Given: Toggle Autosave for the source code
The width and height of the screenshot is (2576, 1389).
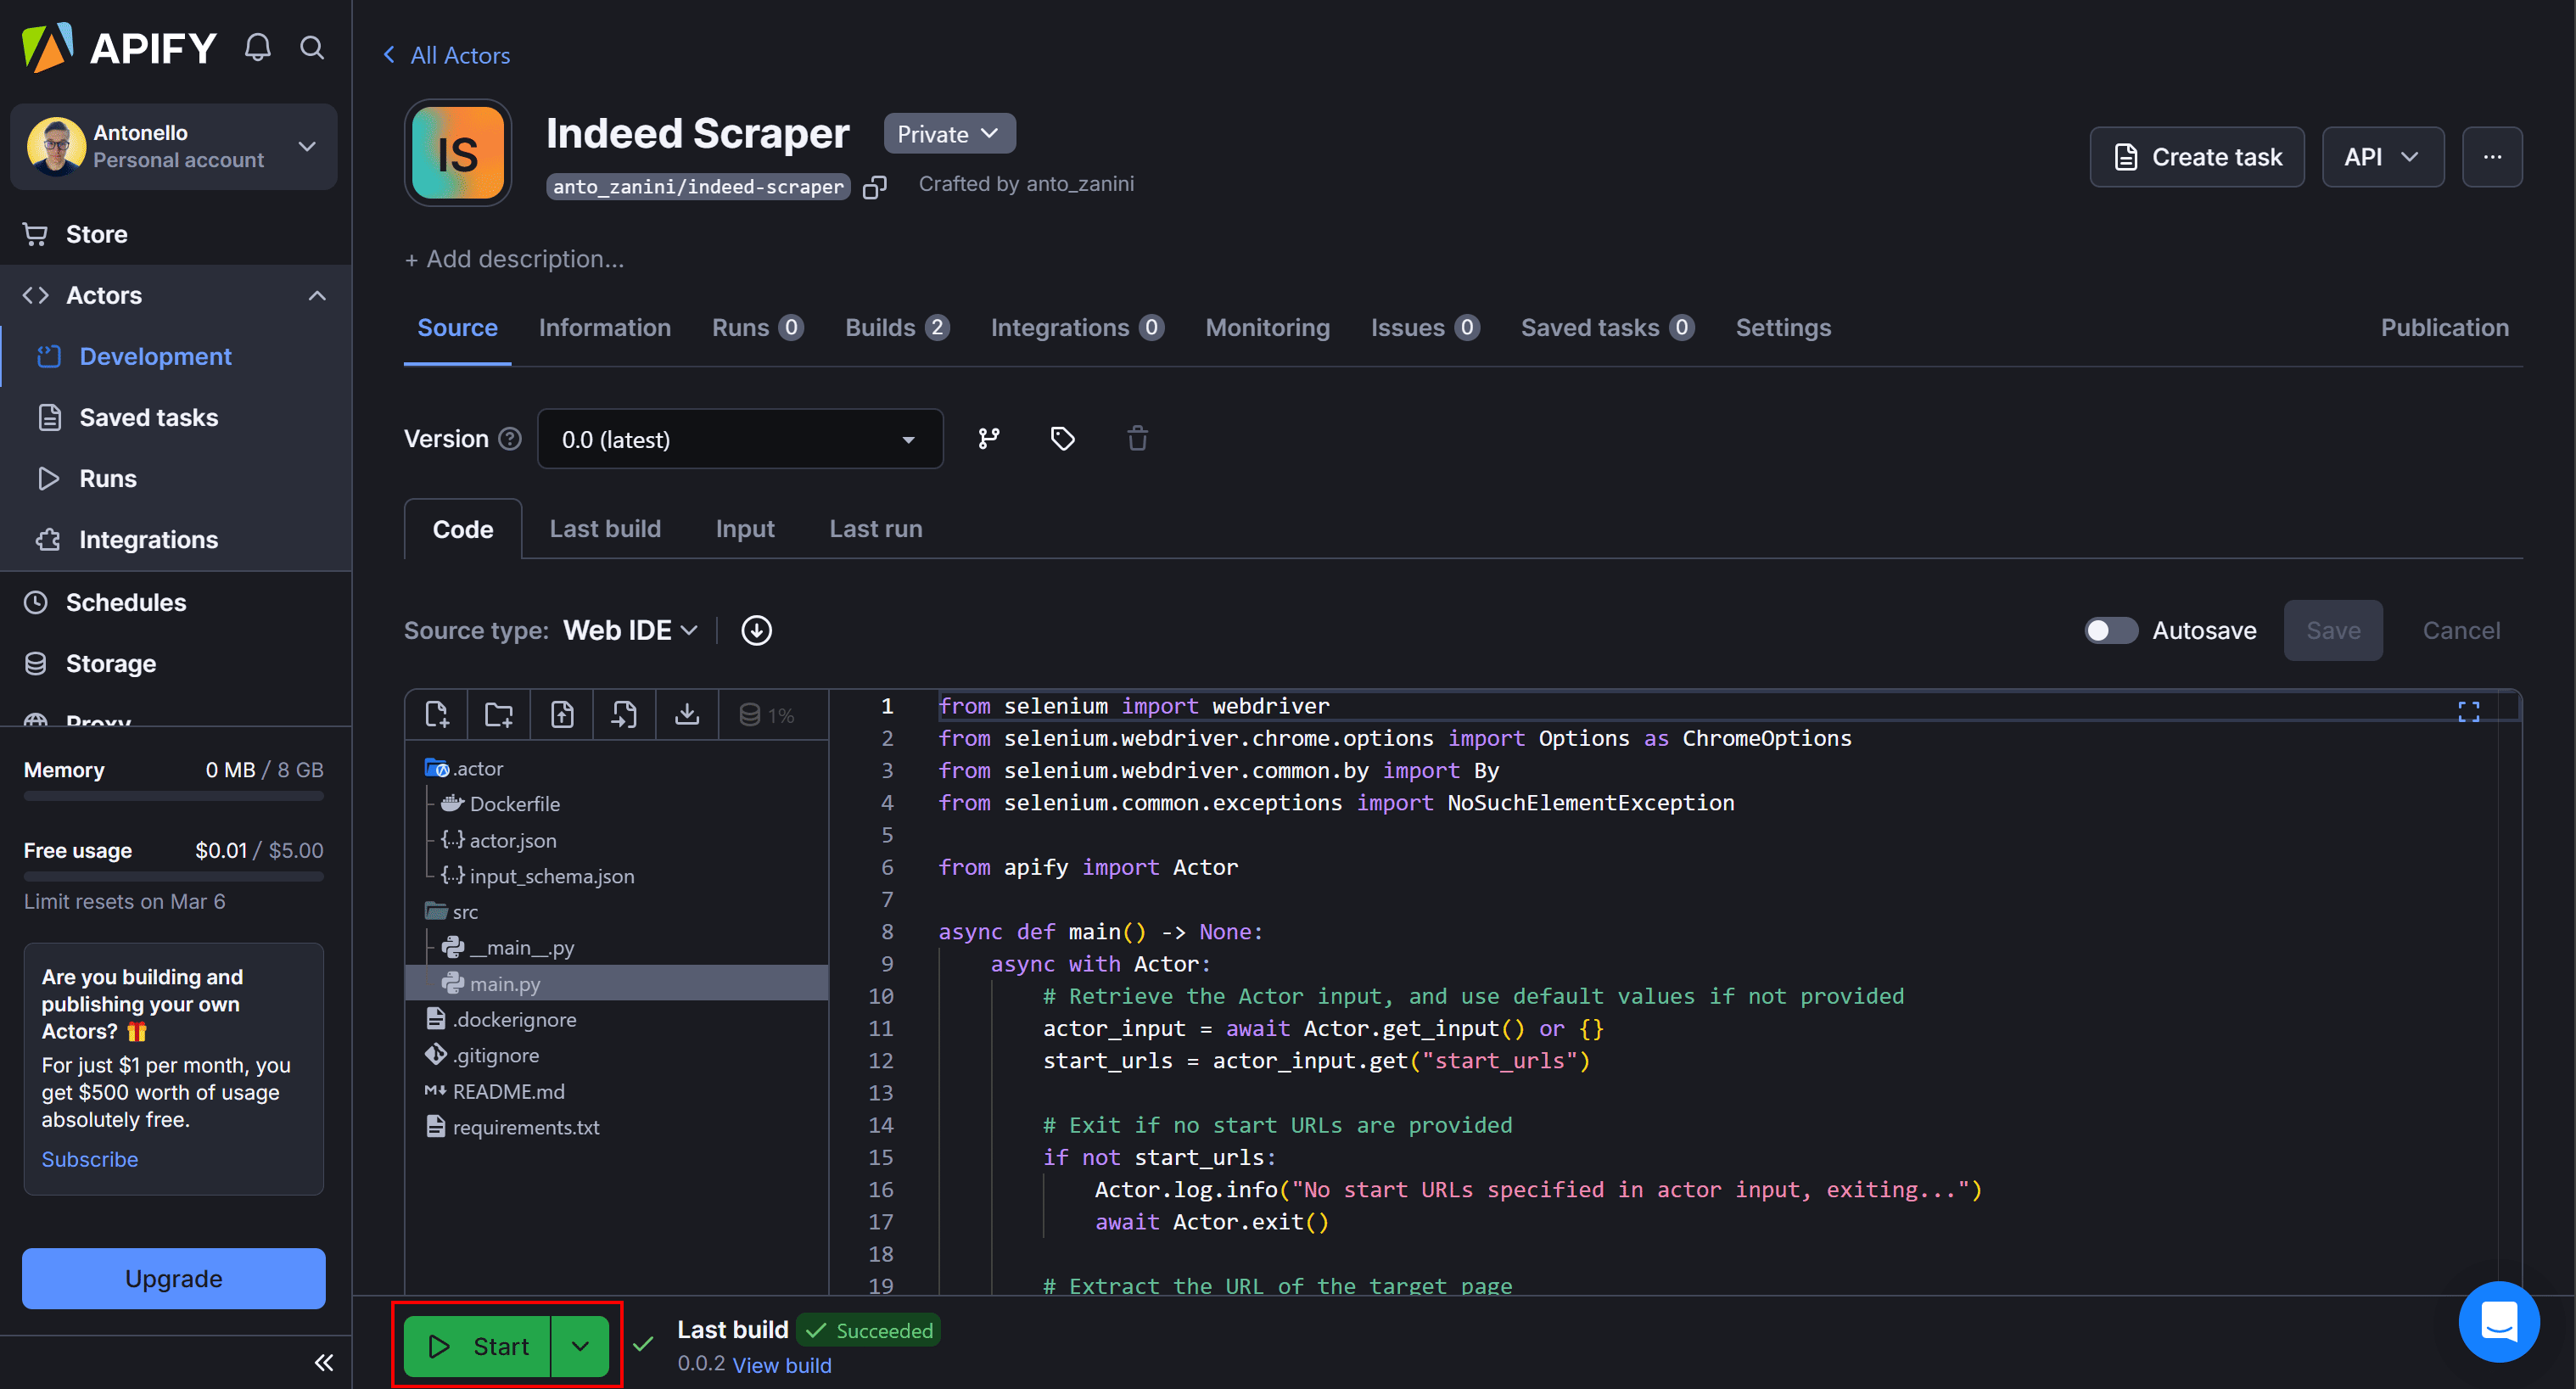Looking at the screenshot, I should (2111, 630).
